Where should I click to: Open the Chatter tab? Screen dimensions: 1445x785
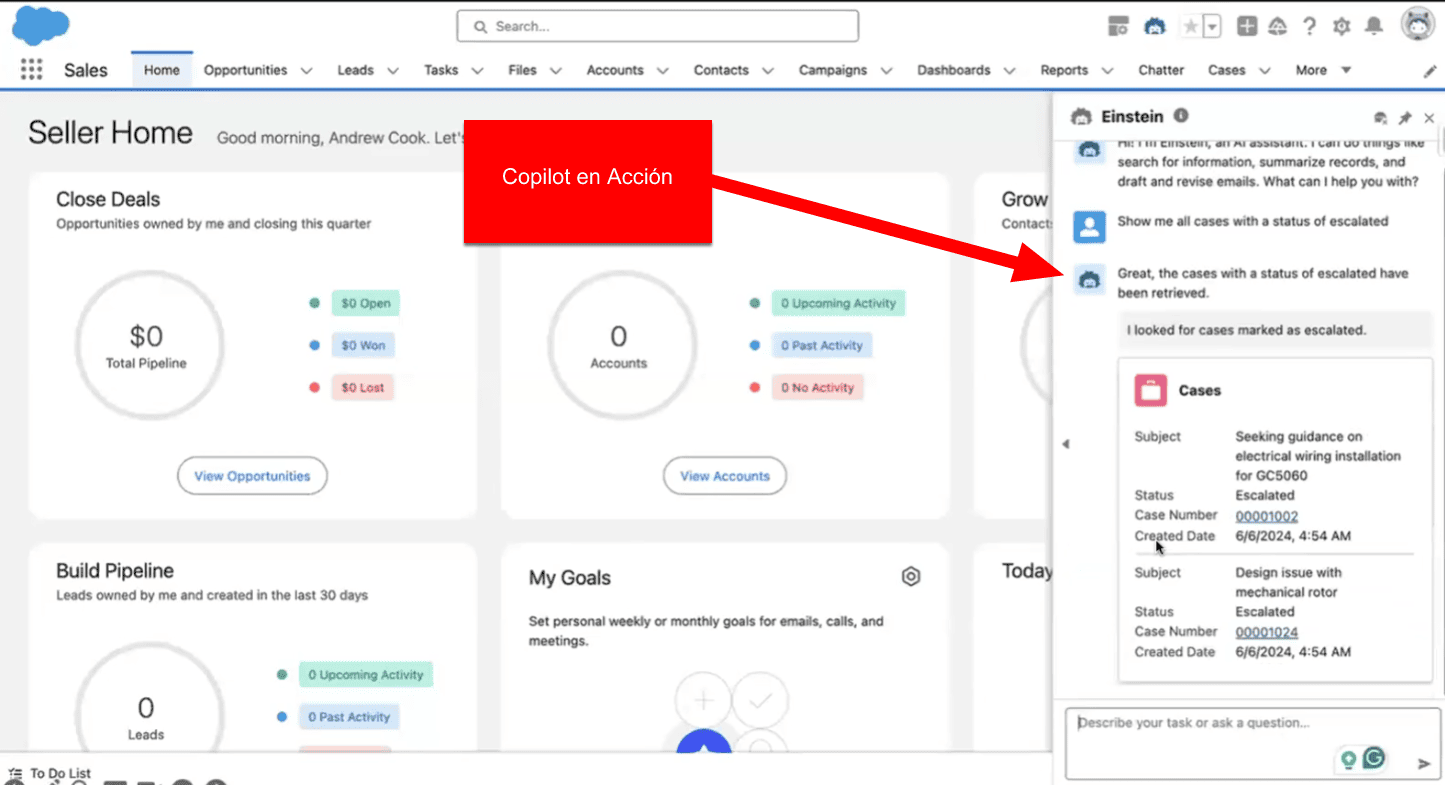coord(1161,70)
